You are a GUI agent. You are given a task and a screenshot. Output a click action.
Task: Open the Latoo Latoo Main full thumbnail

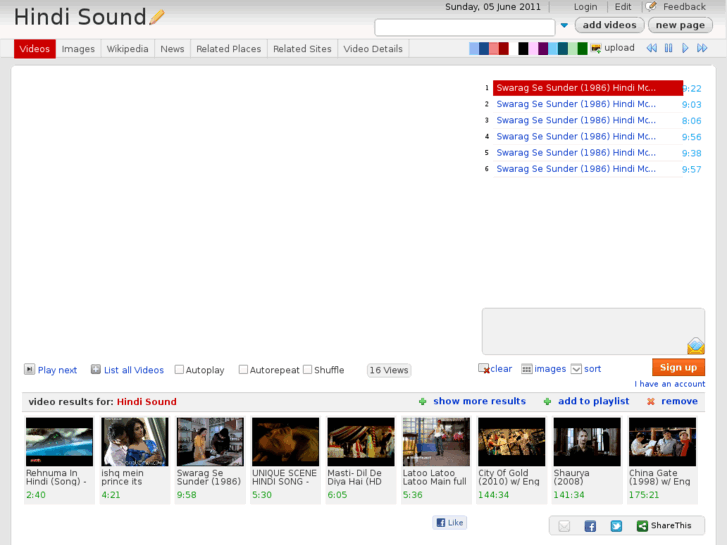(x=436, y=442)
